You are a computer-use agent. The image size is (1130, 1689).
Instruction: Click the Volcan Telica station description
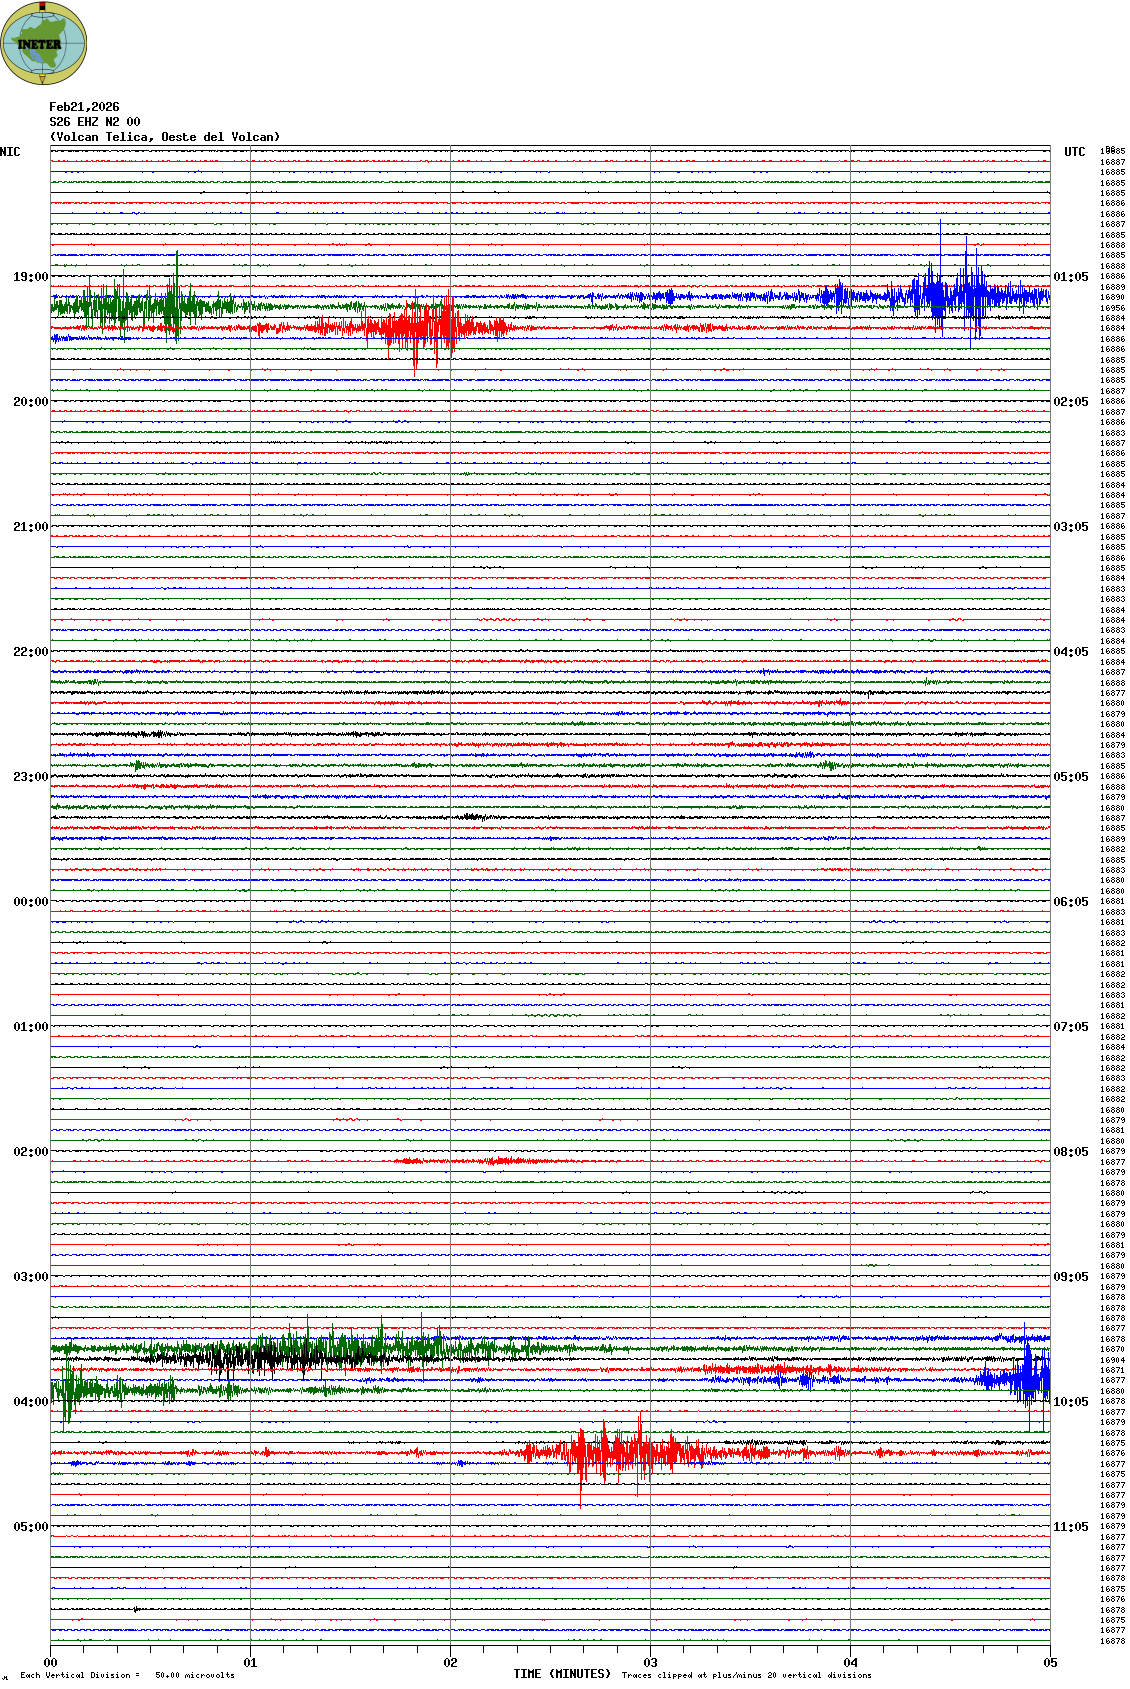165,137
